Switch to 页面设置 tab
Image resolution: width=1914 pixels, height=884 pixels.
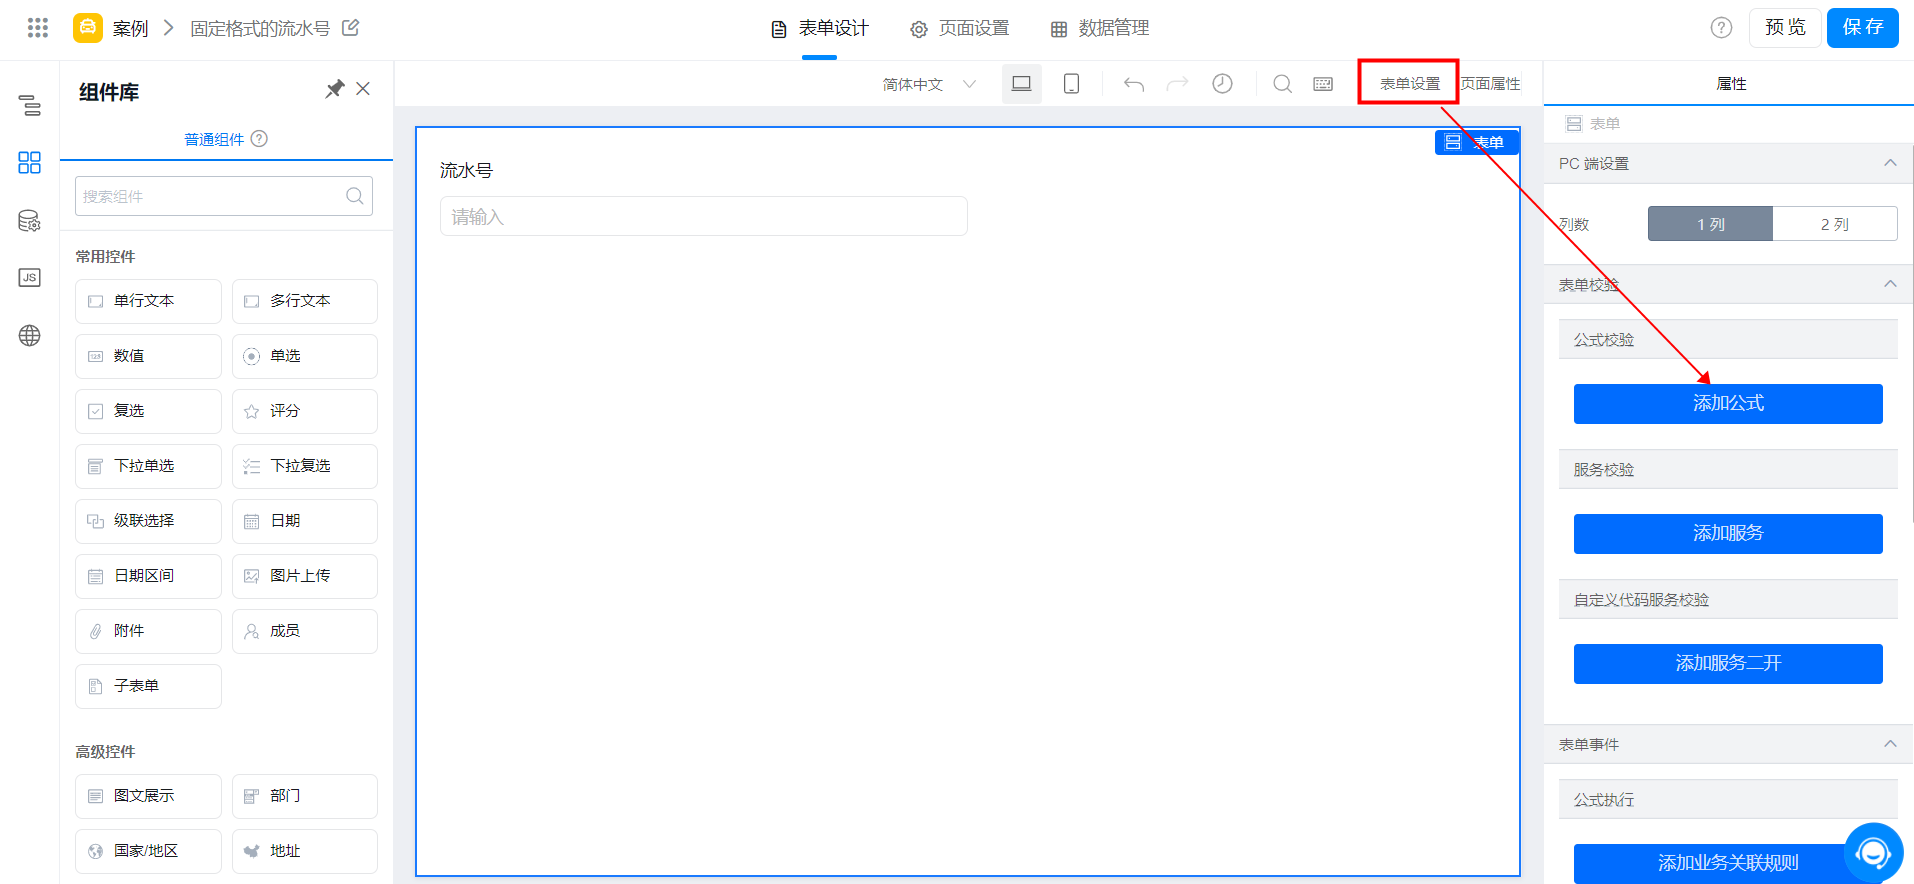(960, 29)
